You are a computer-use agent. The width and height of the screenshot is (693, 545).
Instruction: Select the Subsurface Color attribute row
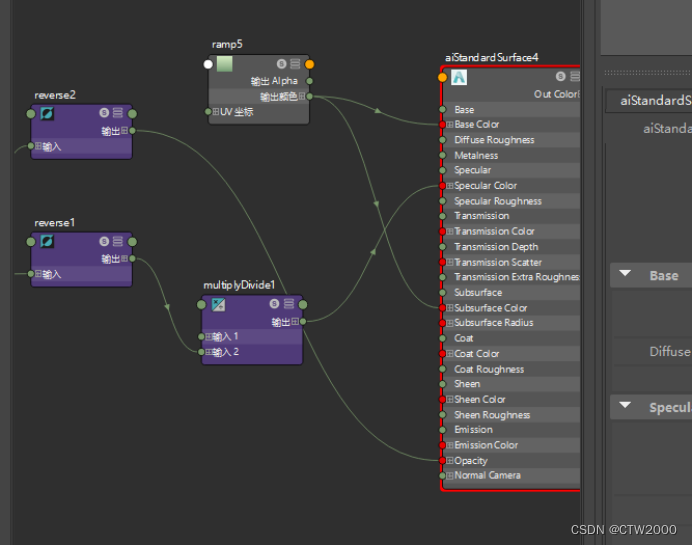pos(511,308)
